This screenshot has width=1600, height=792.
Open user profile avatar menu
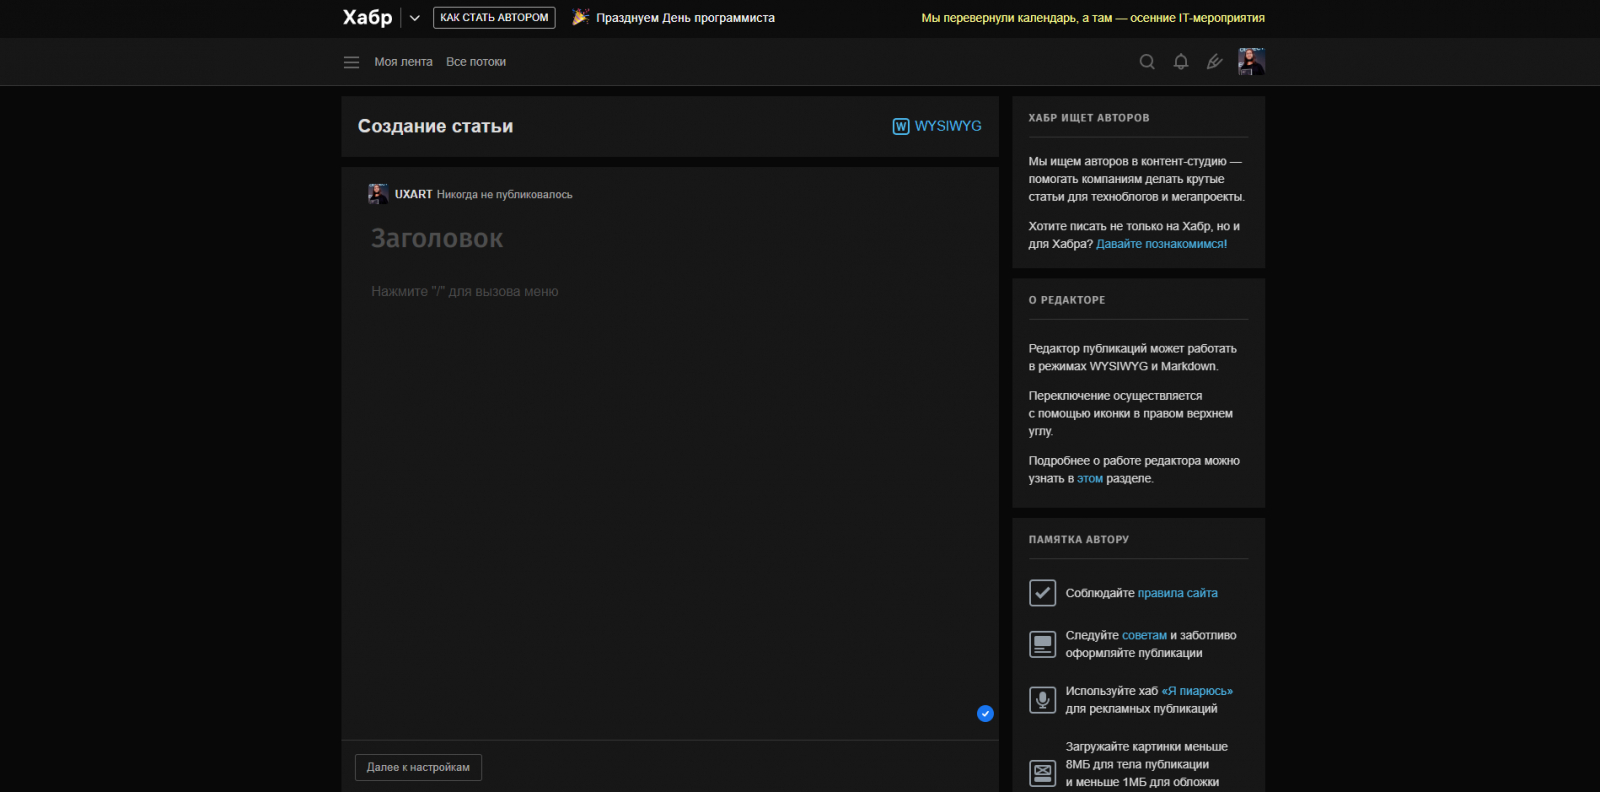point(1251,61)
